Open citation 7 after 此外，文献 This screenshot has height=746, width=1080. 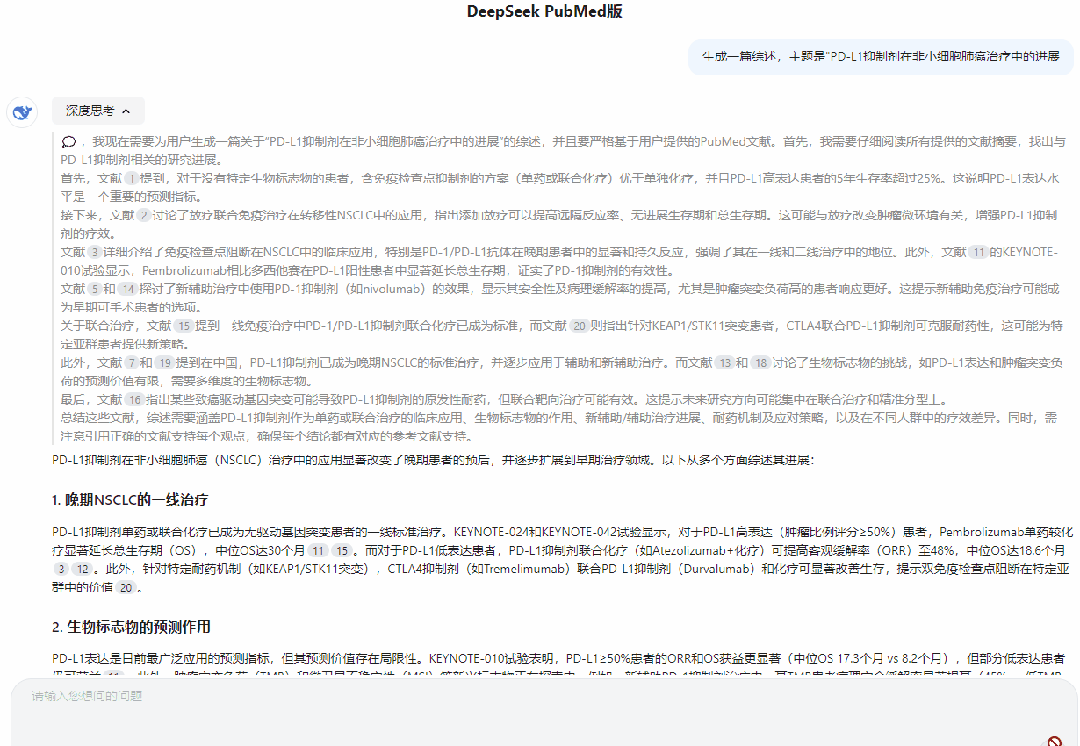[131, 362]
